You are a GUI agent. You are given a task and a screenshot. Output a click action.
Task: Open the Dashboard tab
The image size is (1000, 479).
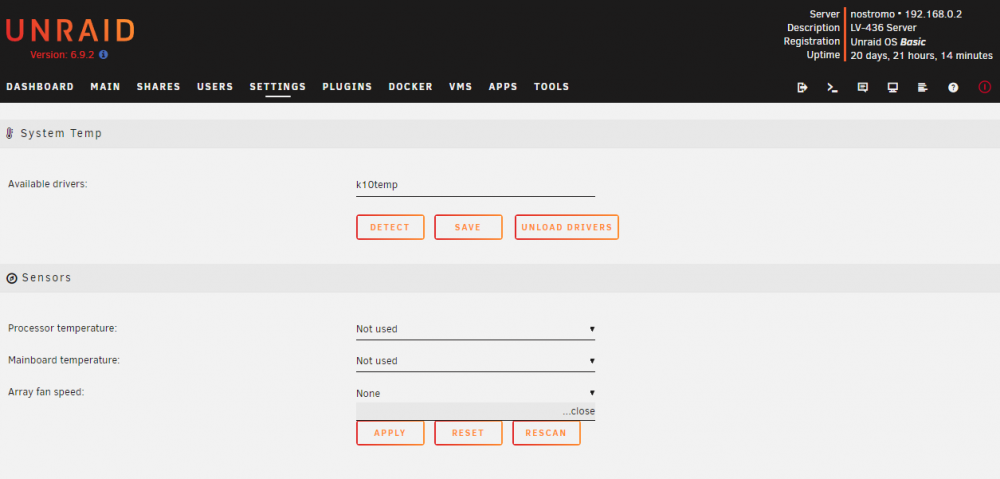pyautogui.click(x=40, y=87)
